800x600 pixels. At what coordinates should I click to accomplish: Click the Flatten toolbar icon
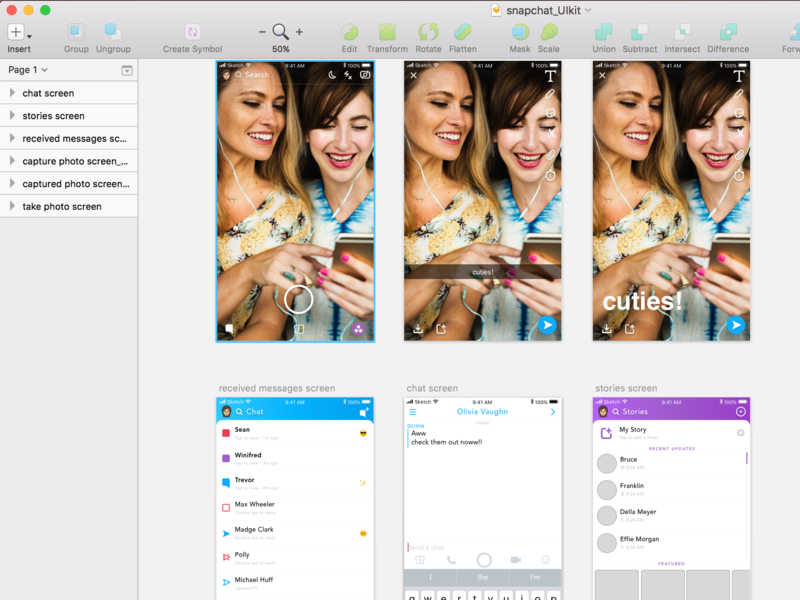(x=463, y=32)
